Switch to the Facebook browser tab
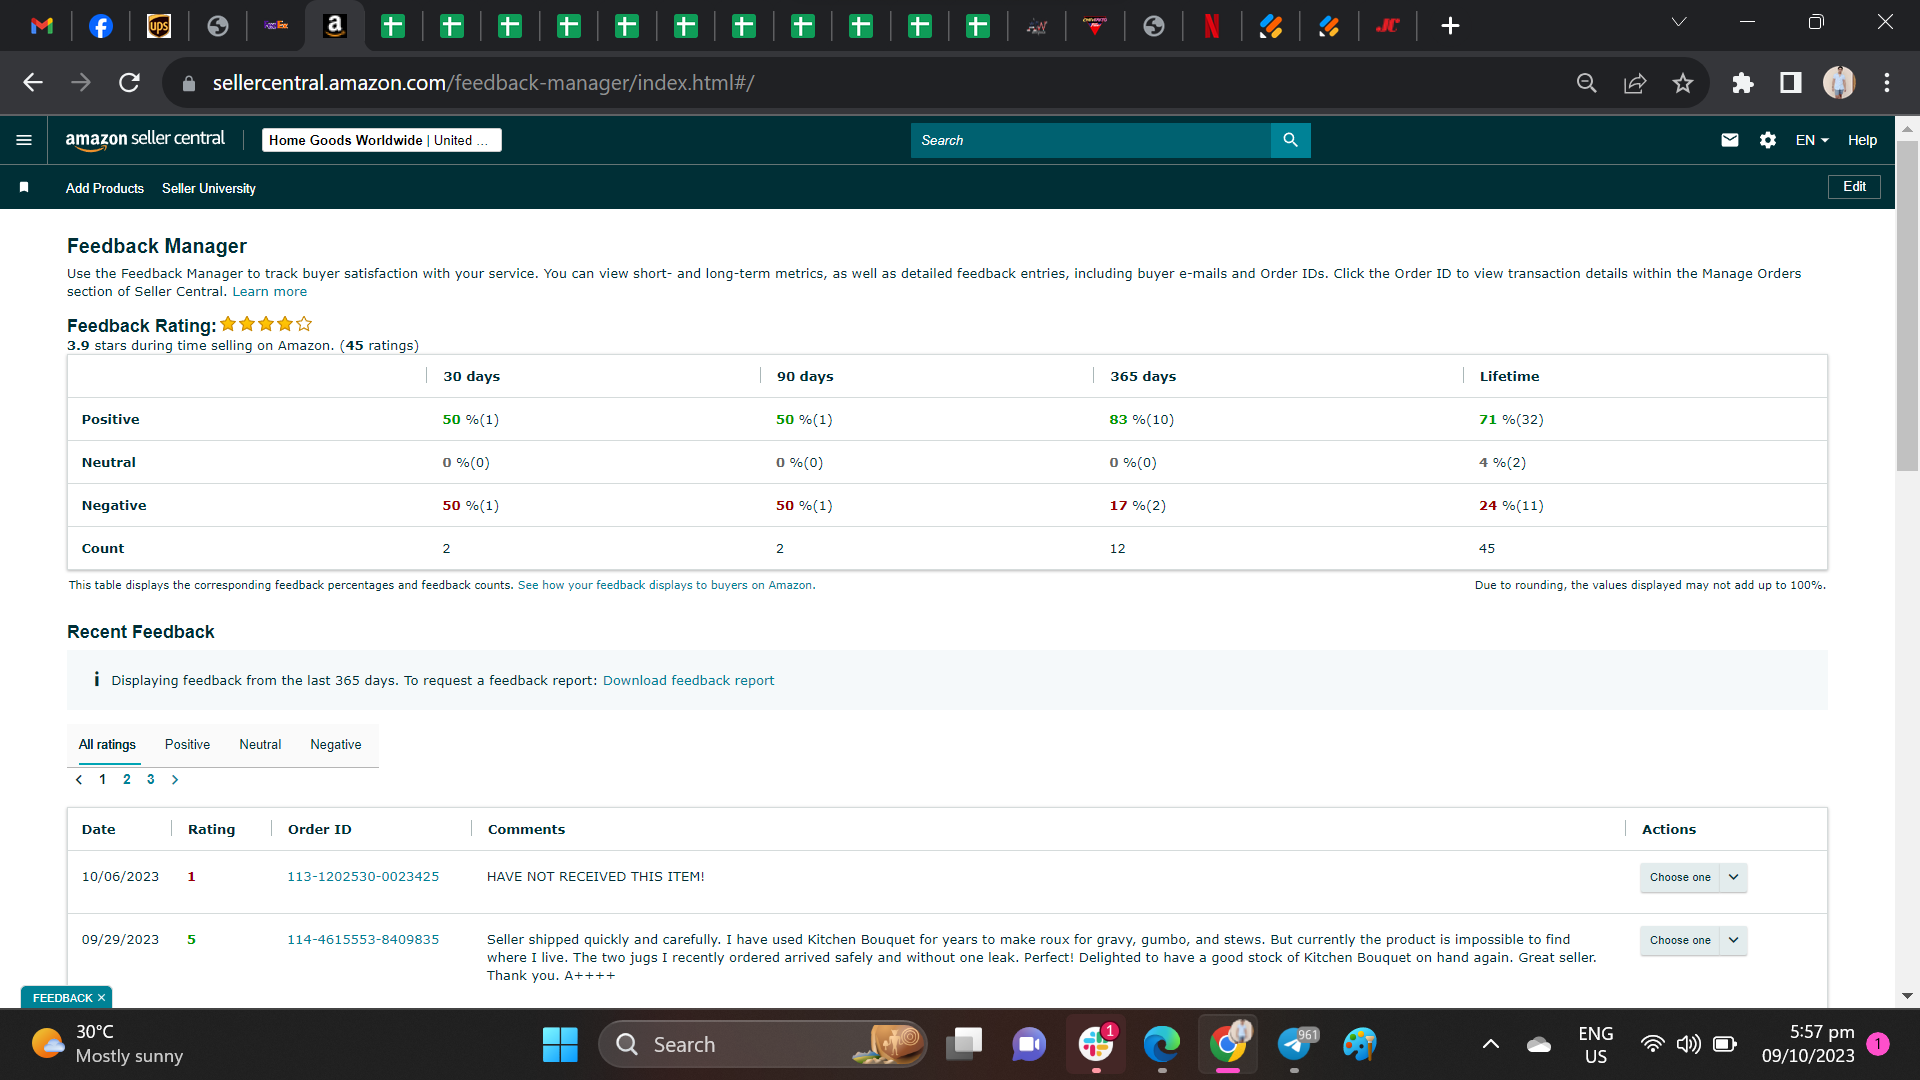This screenshot has height=1080, width=1920. 101,26
